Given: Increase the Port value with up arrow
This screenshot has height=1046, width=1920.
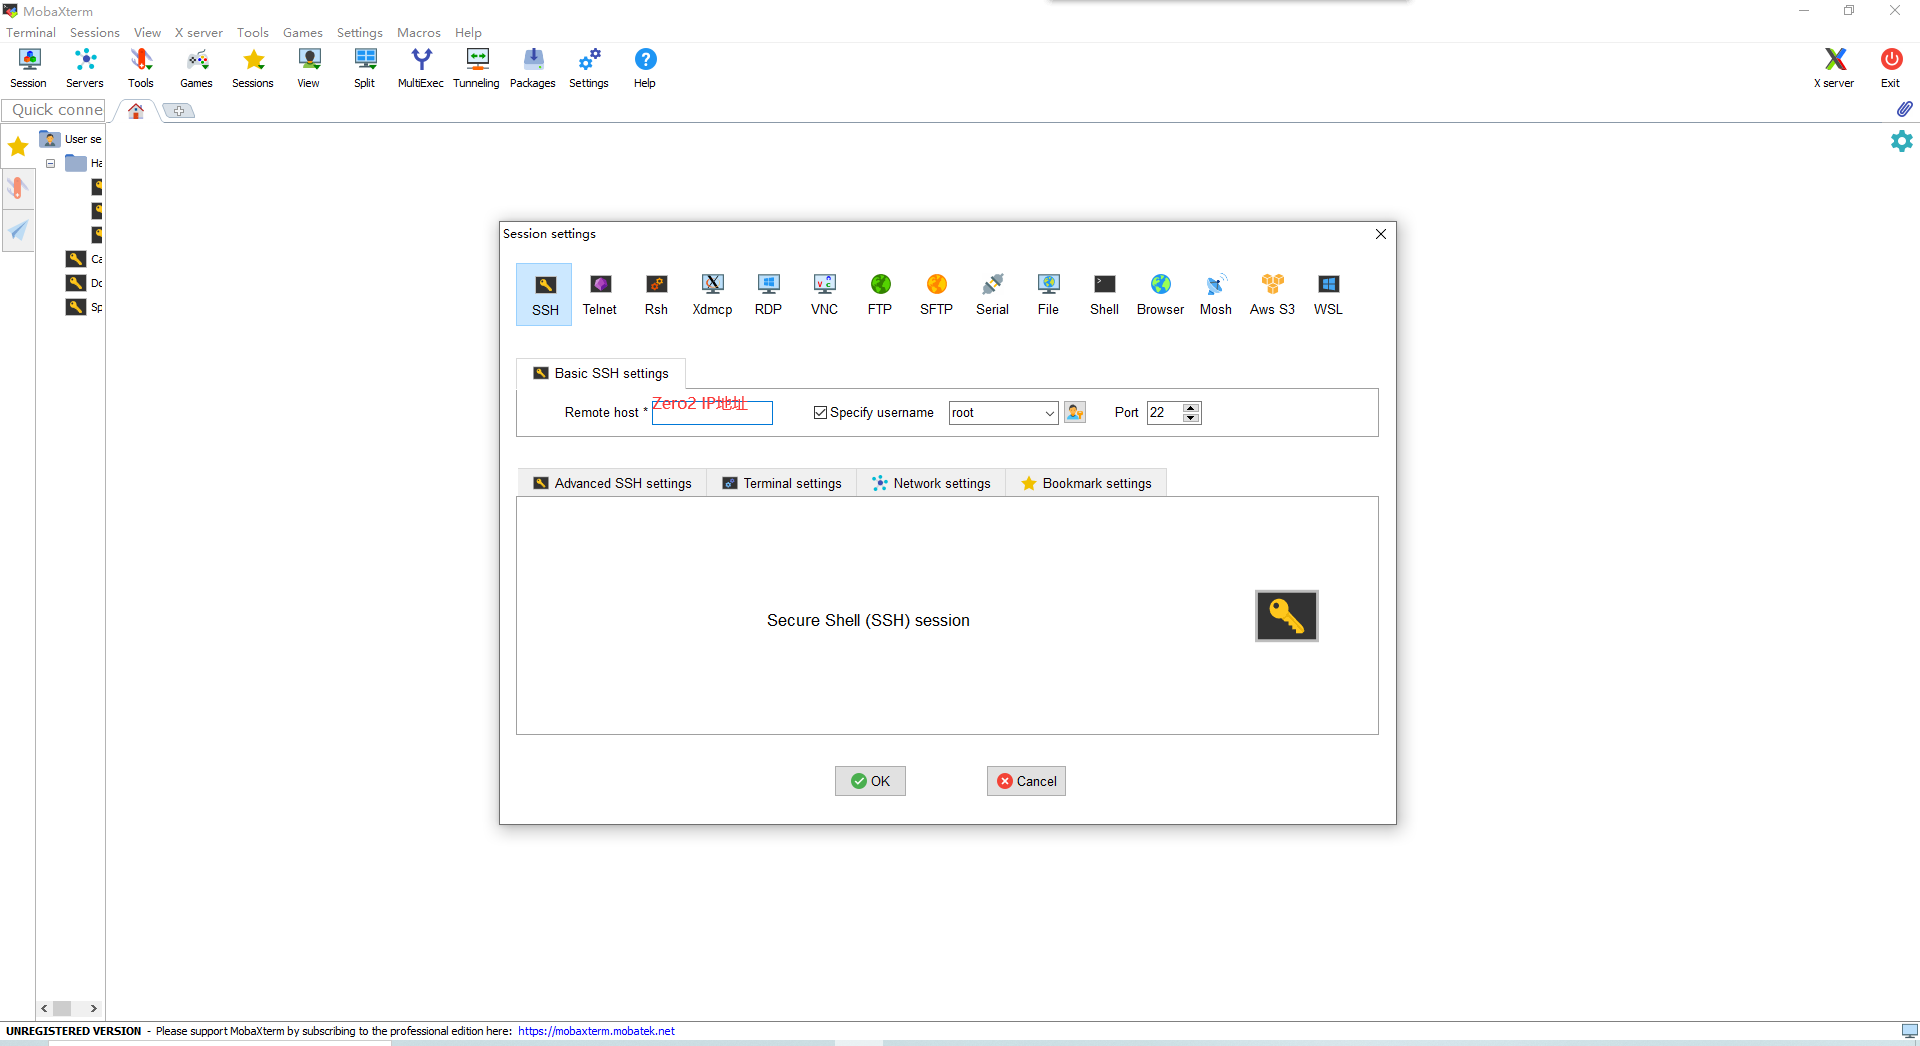Looking at the screenshot, I should point(1191,407).
